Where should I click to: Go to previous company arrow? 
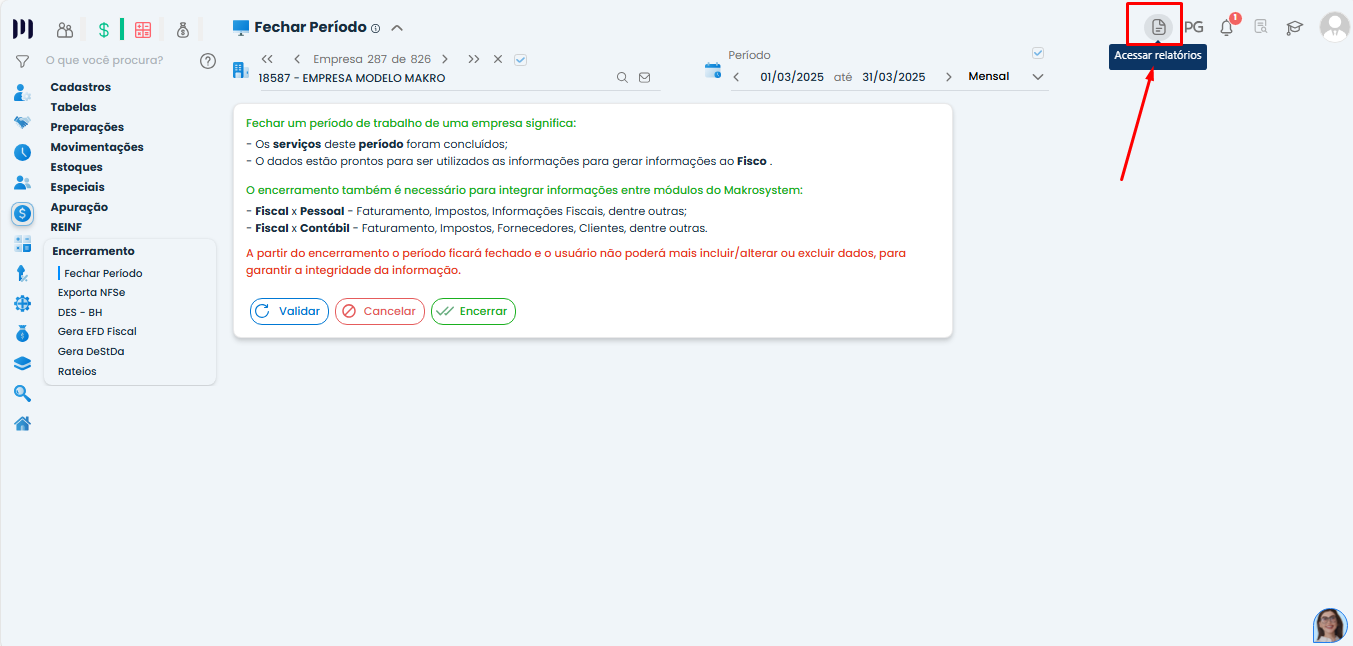click(297, 59)
